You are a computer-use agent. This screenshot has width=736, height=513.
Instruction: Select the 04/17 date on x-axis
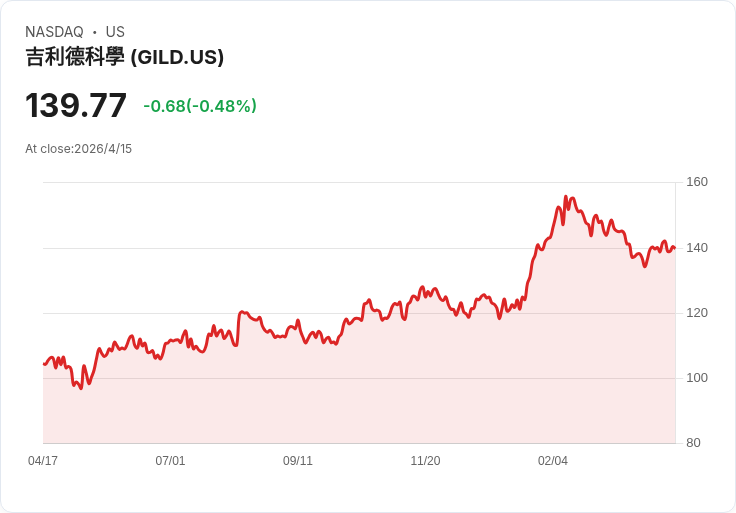43,461
